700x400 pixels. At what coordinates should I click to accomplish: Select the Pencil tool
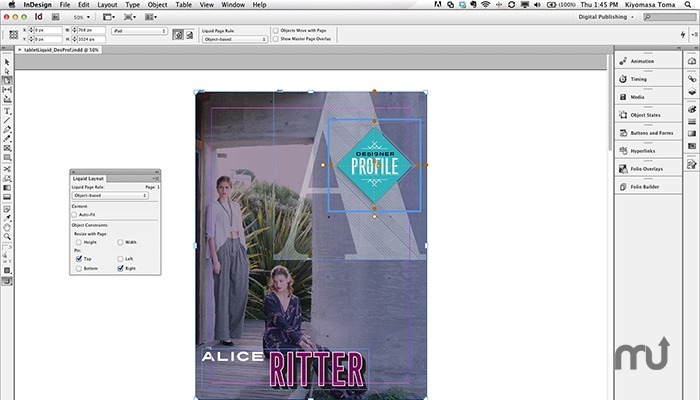(x=7, y=138)
